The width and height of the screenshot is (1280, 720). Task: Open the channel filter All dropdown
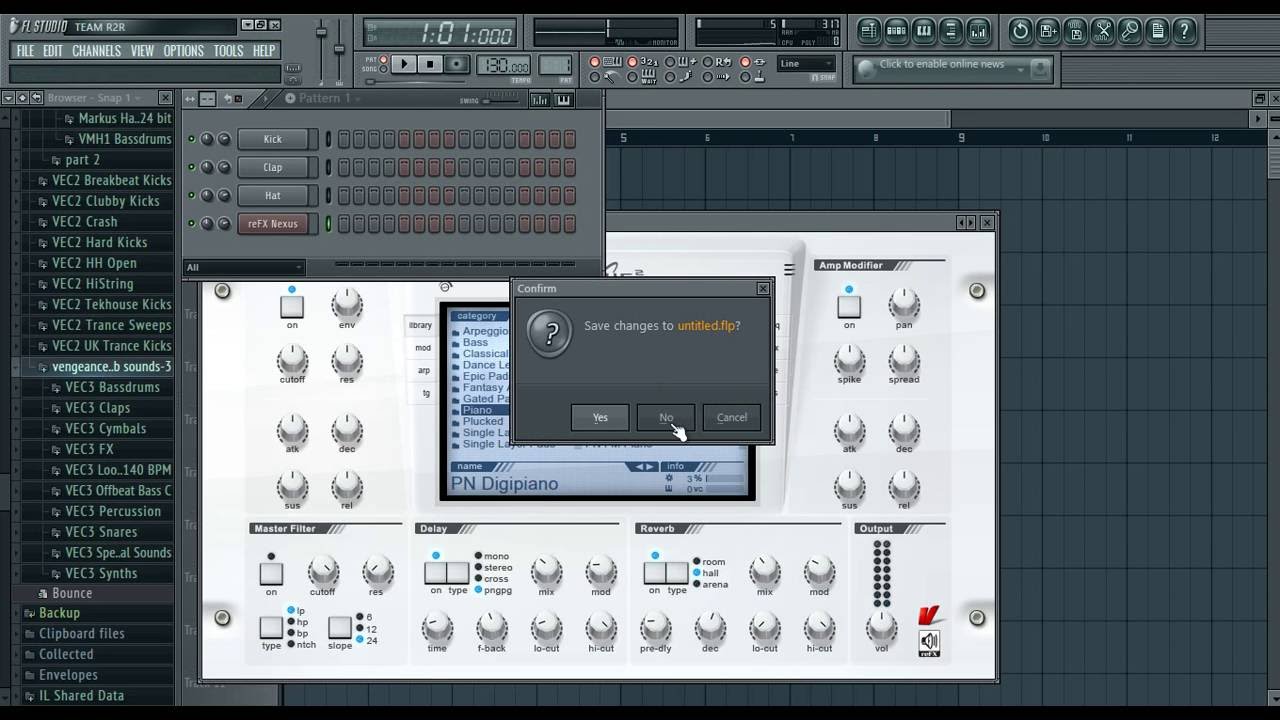[244, 267]
